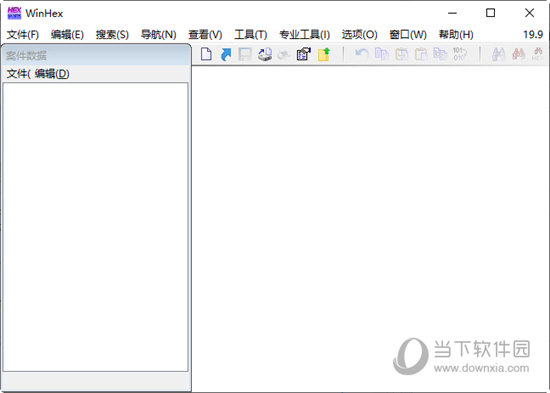Screen dimensions: 550x393
Task: Click the Undo arrow icon
Action: 362,54
